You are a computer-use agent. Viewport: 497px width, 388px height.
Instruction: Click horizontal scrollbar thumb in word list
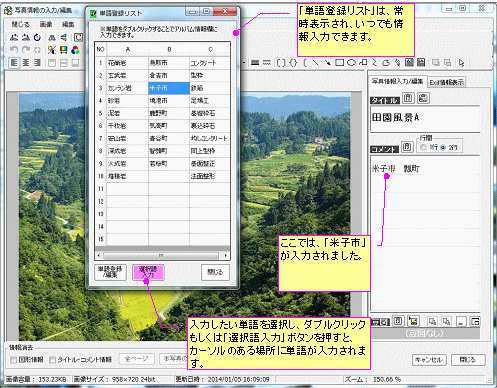coord(161,256)
